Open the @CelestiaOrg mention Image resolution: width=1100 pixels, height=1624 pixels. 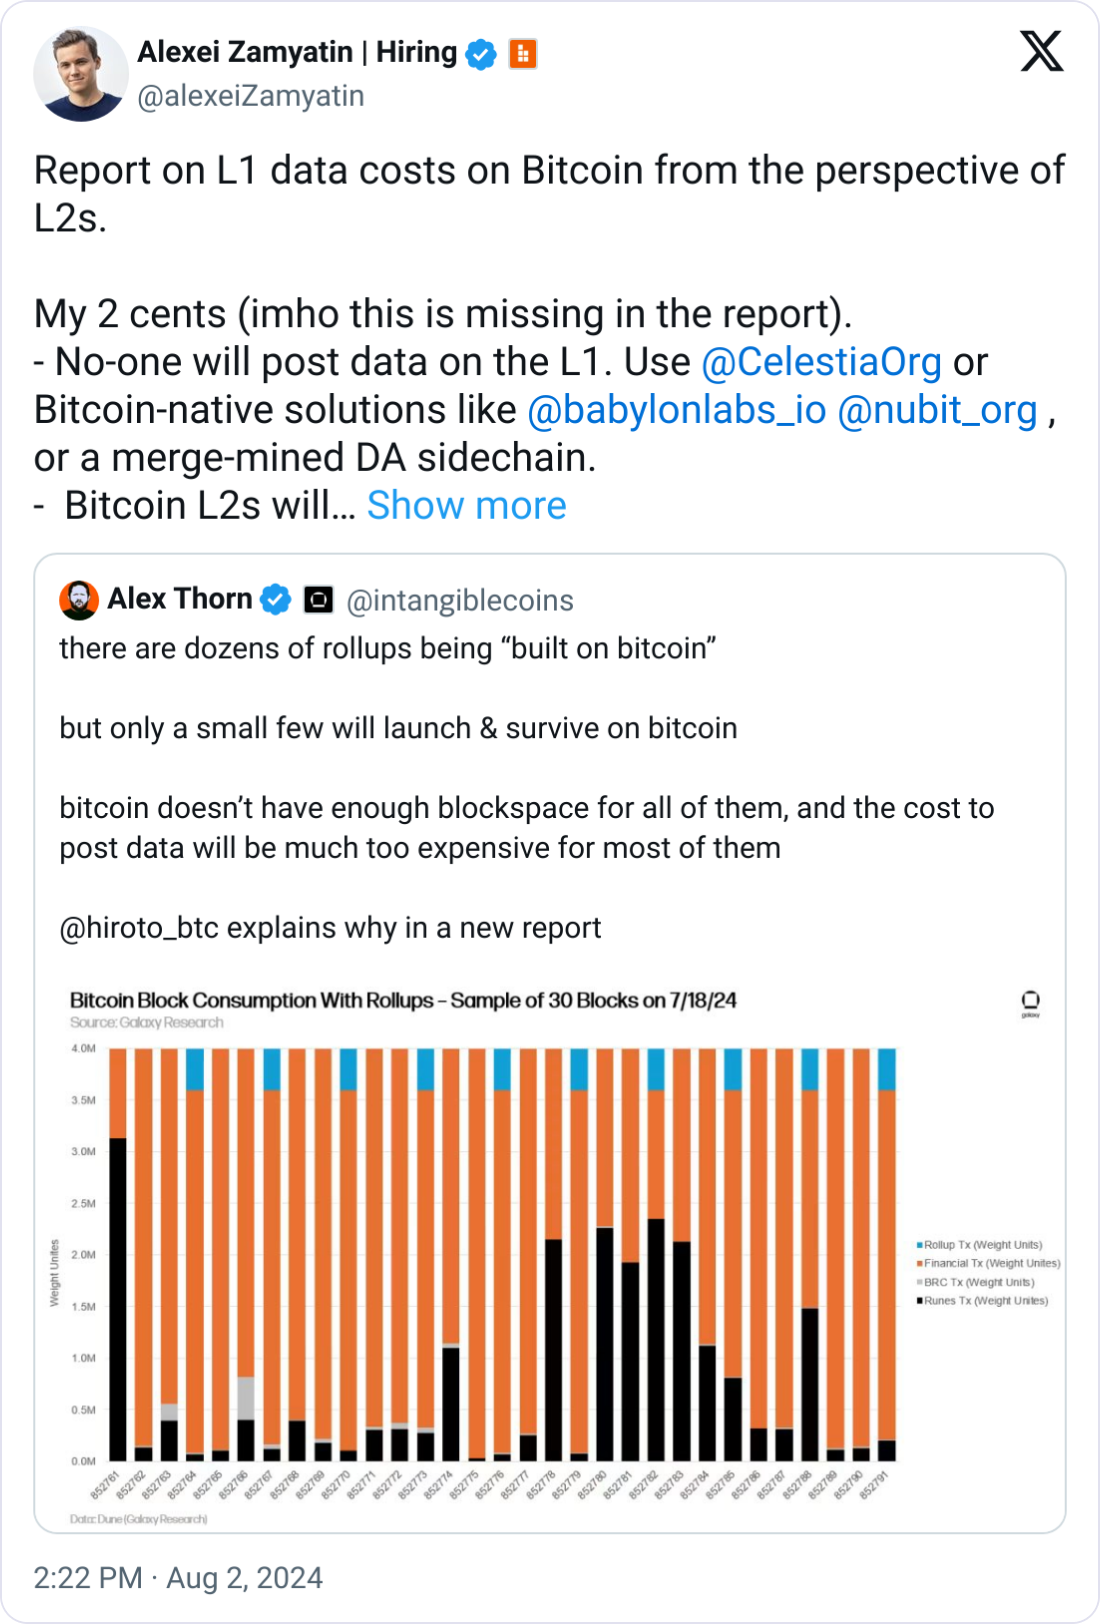click(x=822, y=362)
